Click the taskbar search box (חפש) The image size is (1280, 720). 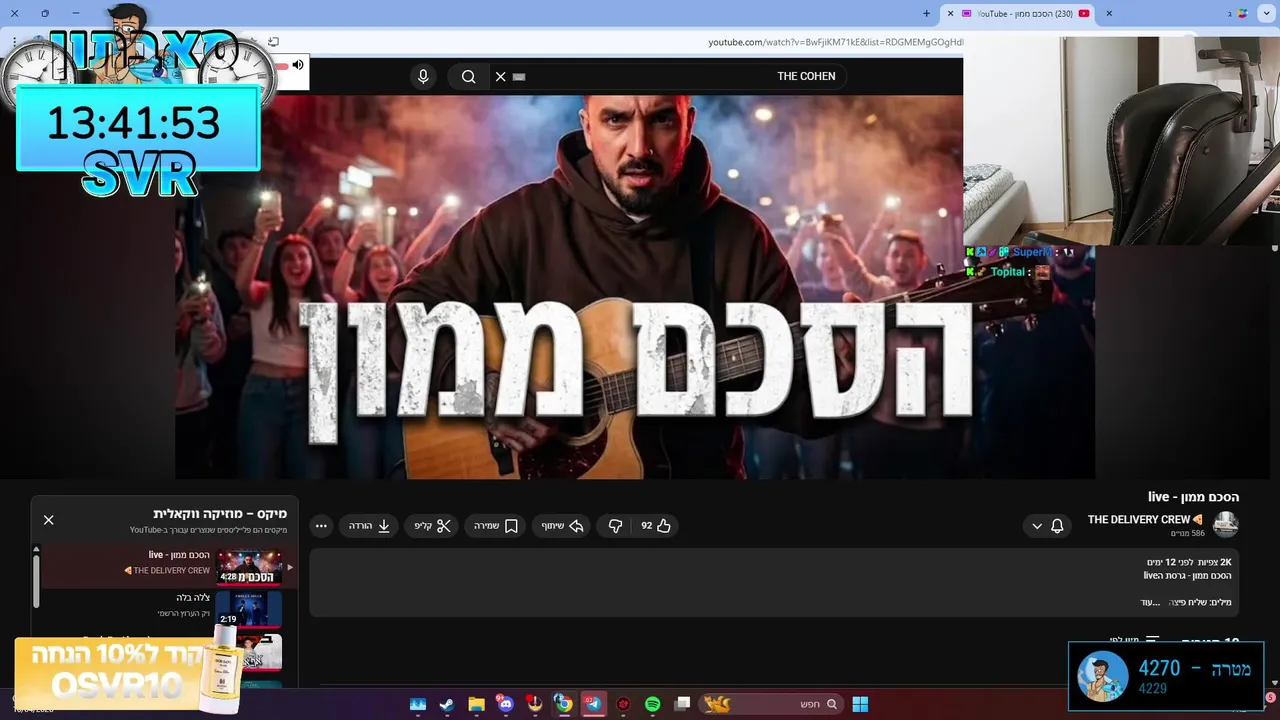coord(771,704)
